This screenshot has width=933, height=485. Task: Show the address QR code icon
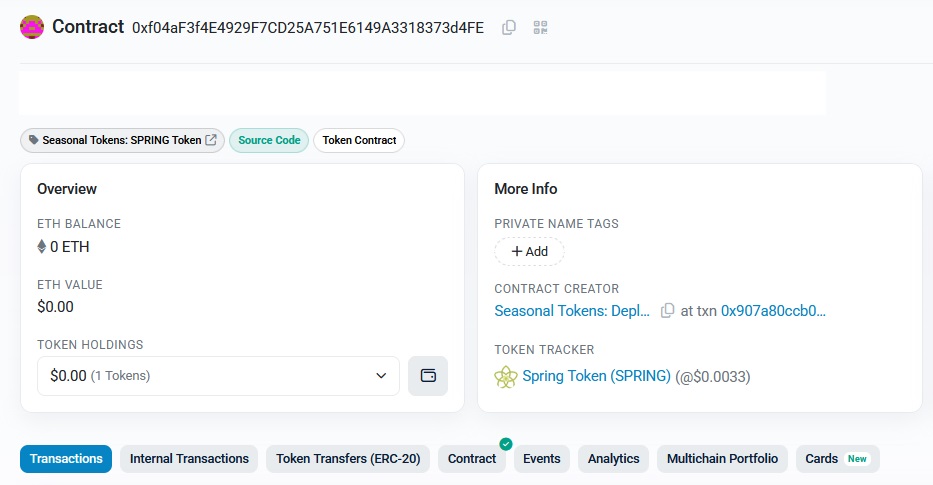[541, 28]
